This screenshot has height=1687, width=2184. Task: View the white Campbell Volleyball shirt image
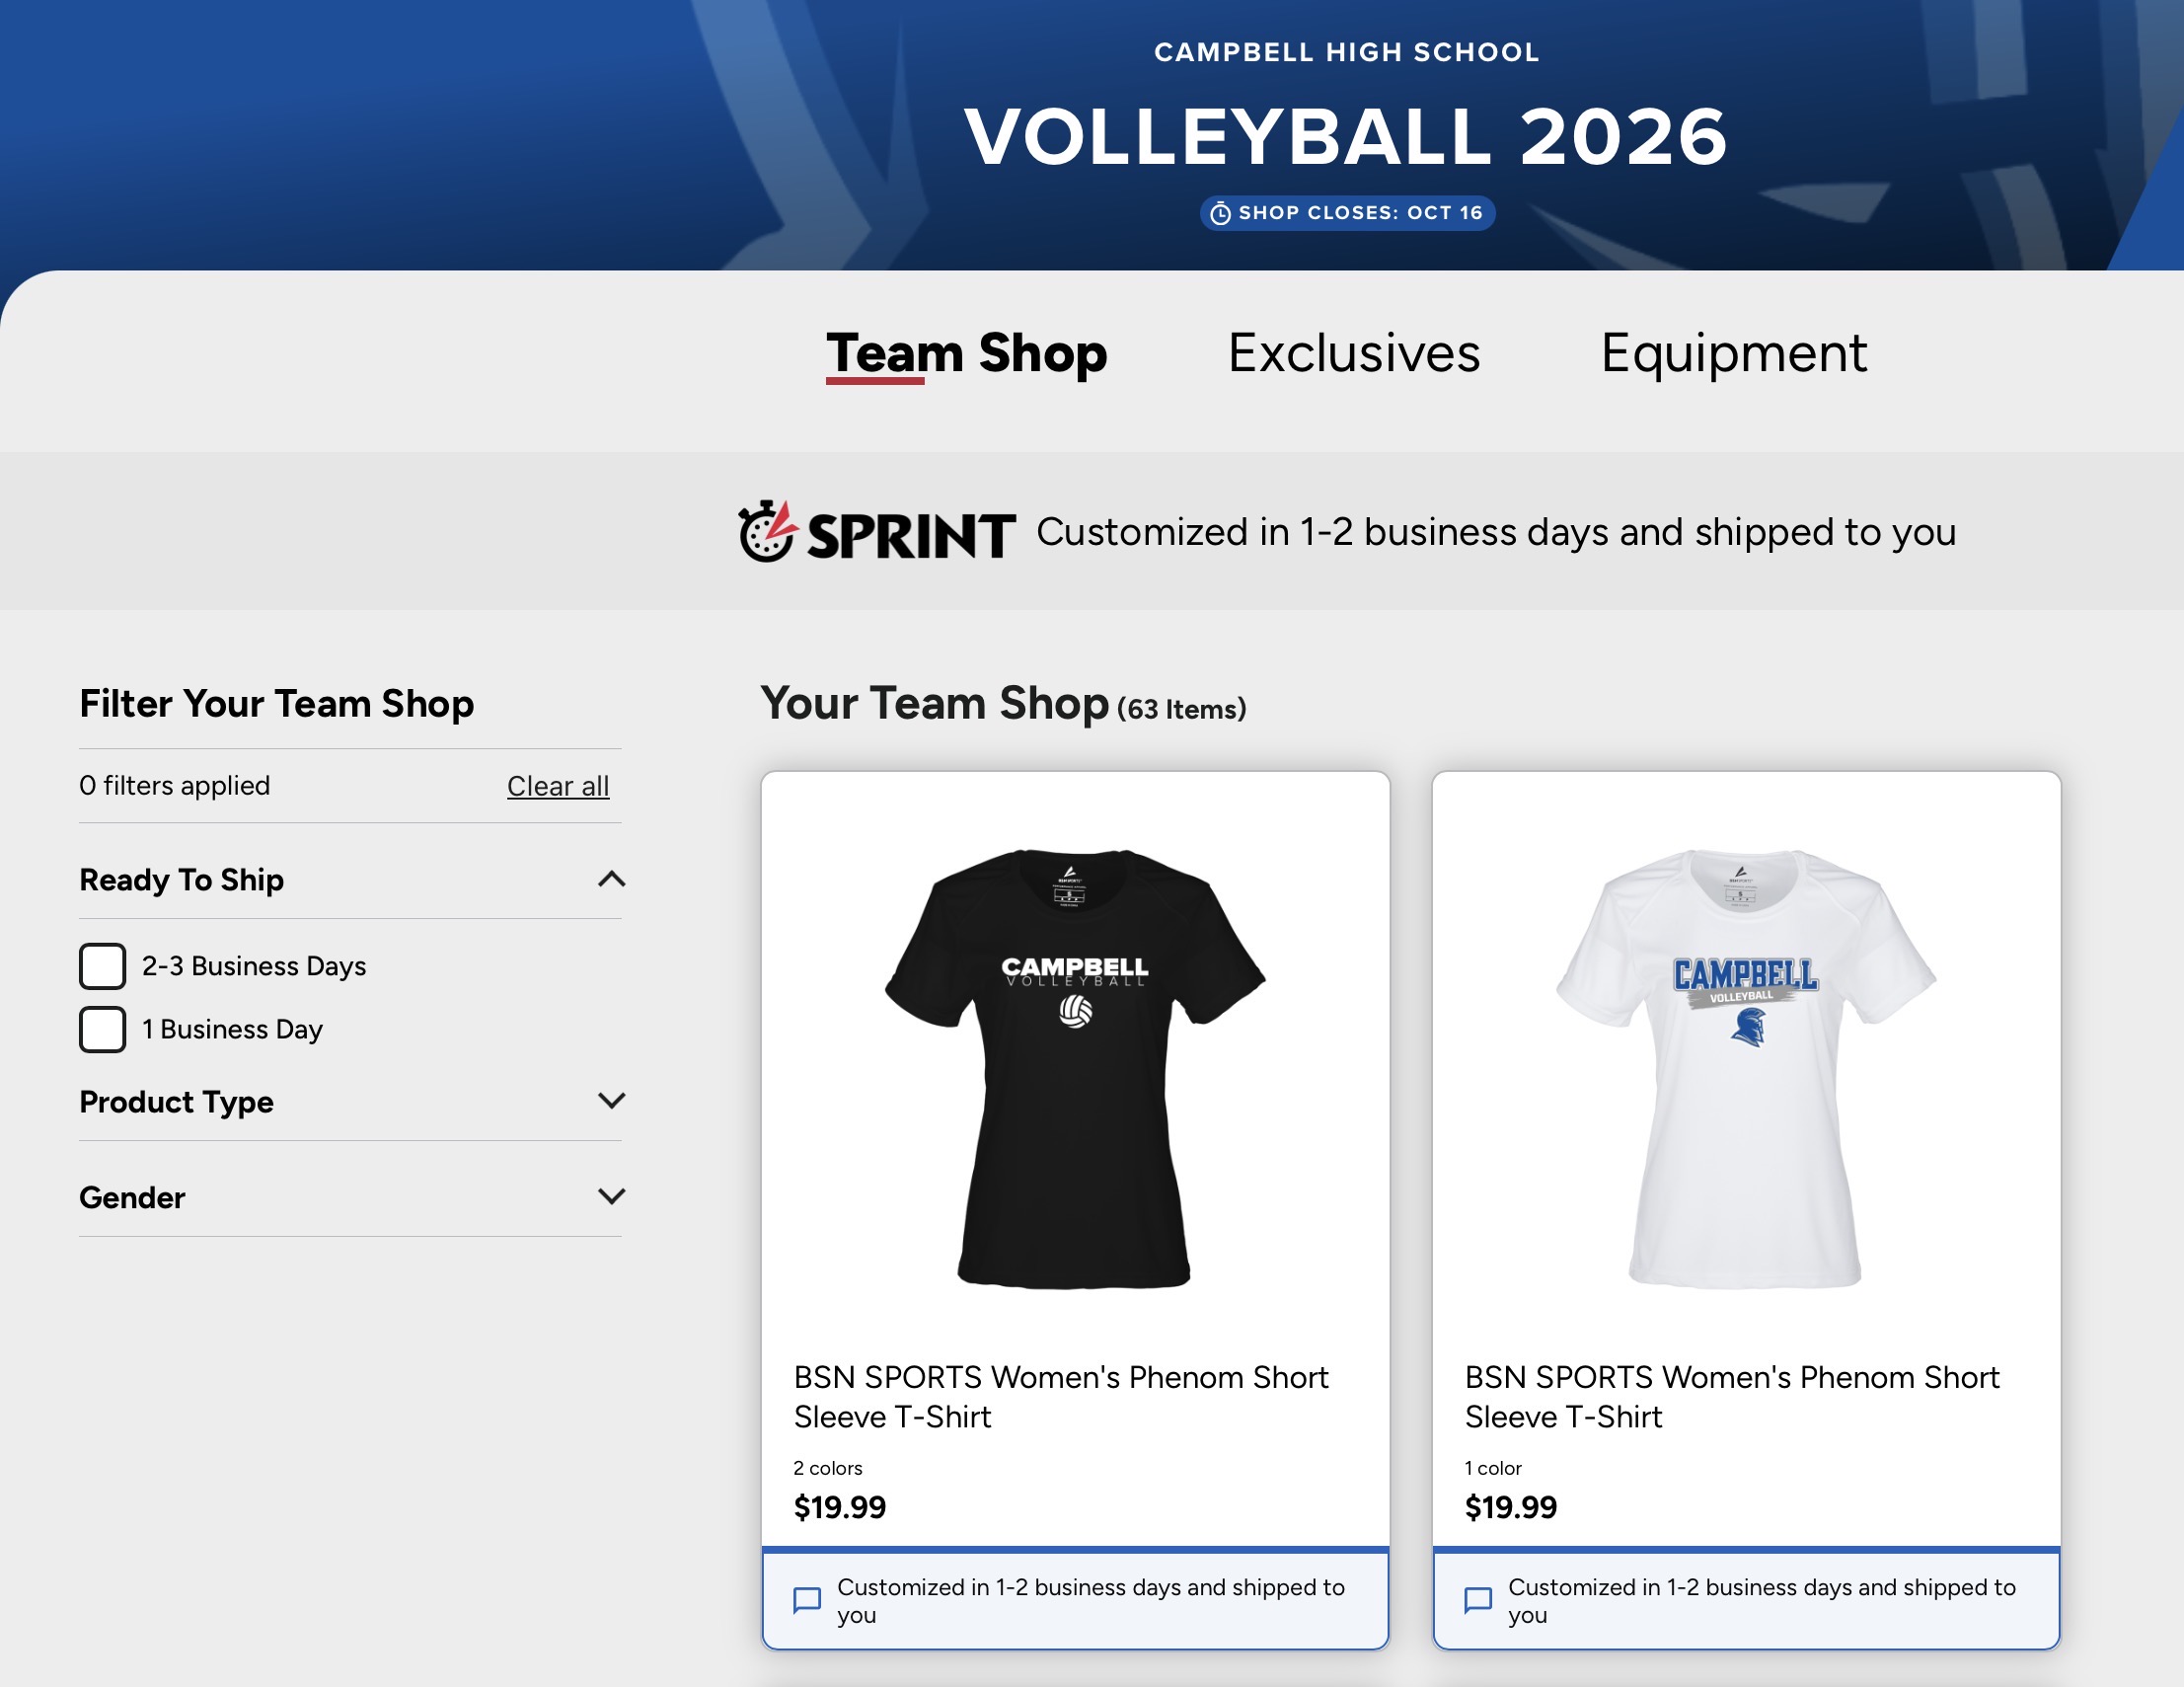1746,1068
